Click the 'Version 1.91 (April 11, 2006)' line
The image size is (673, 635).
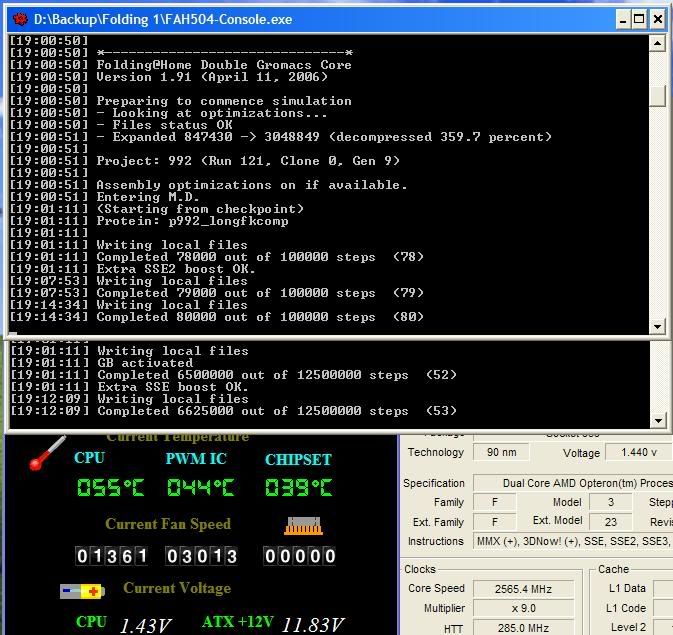212,77
